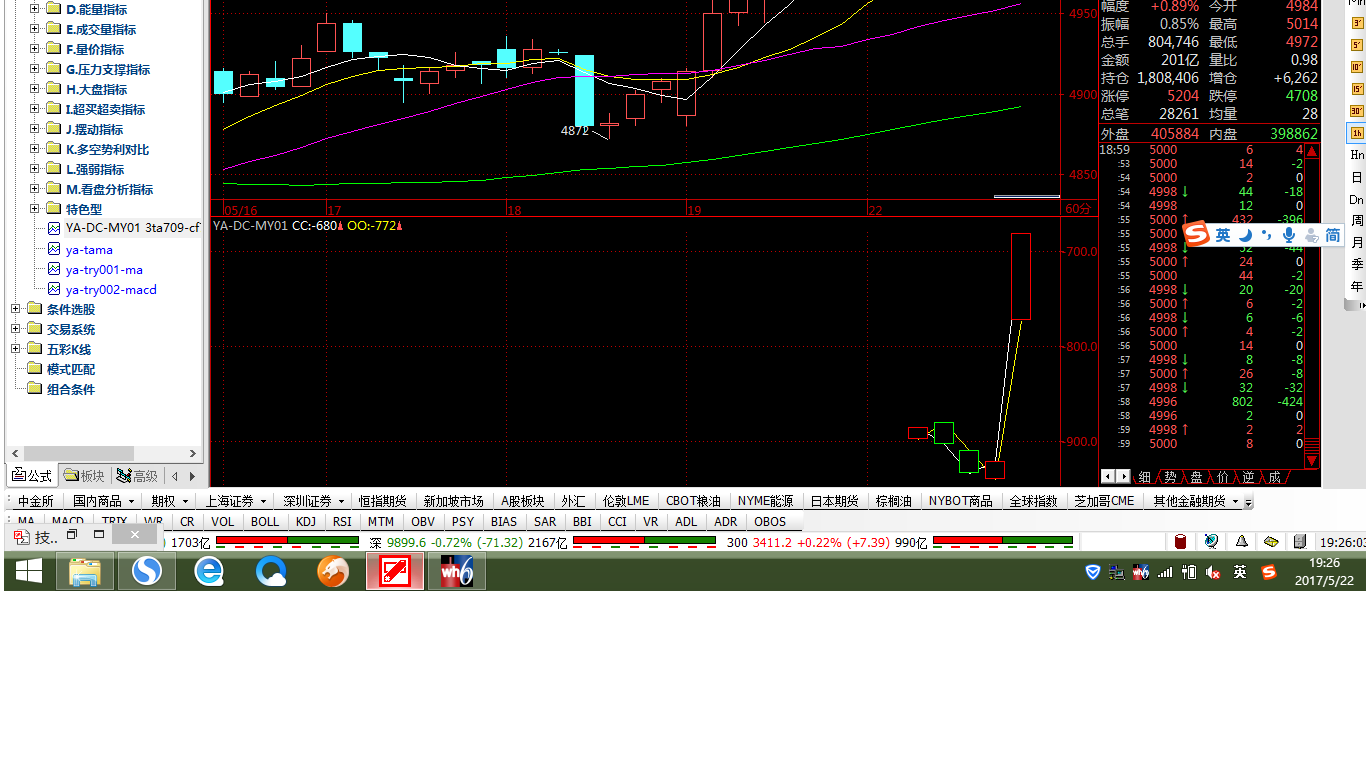Toggle Sogou simplified/traditional (简)

[1333, 235]
